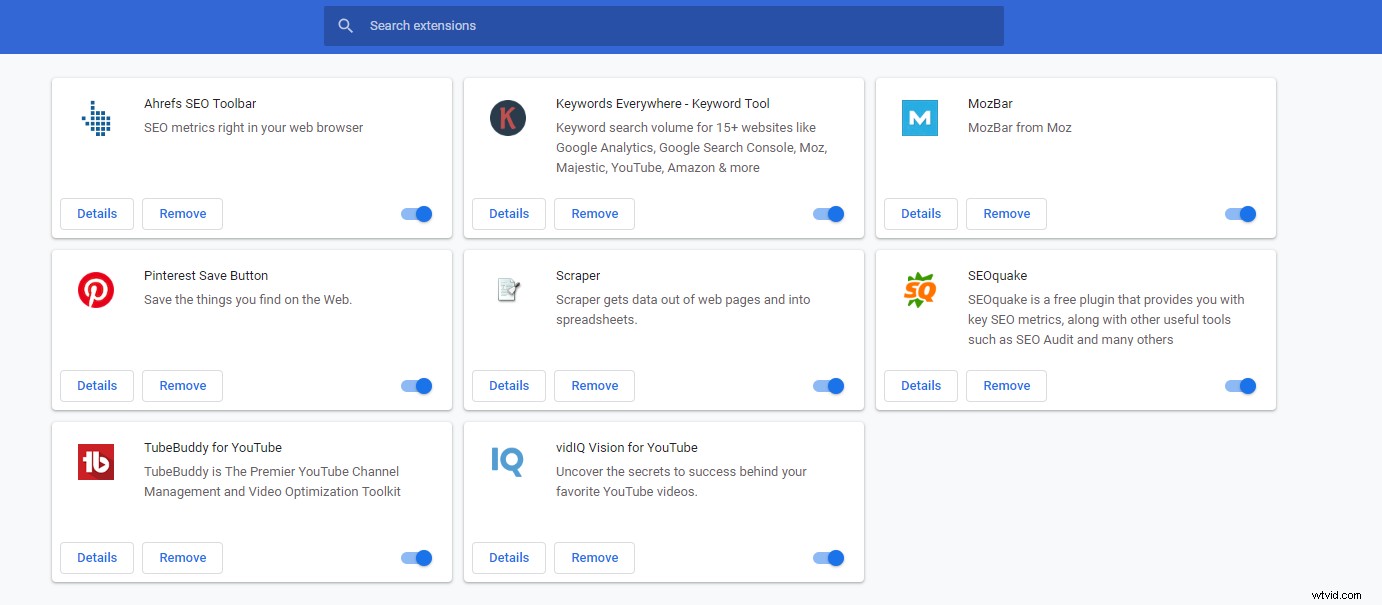The image size is (1382, 605).
Task: Toggle off the Pinterest Save Button extension
Action: [x=417, y=386]
